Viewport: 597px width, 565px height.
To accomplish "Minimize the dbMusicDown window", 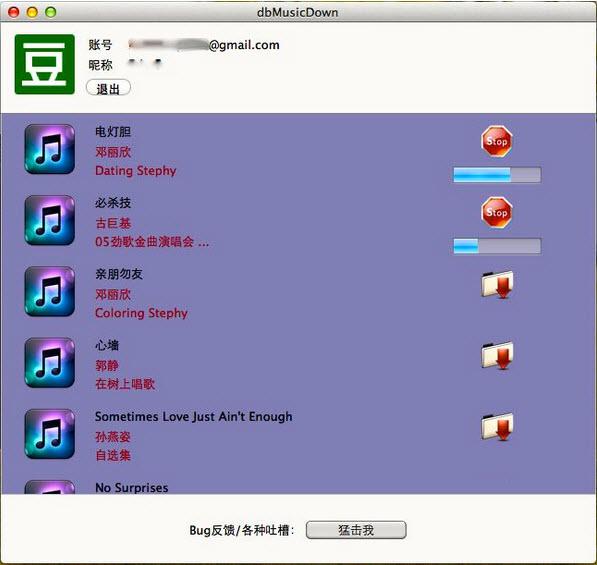I will click(32, 12).
